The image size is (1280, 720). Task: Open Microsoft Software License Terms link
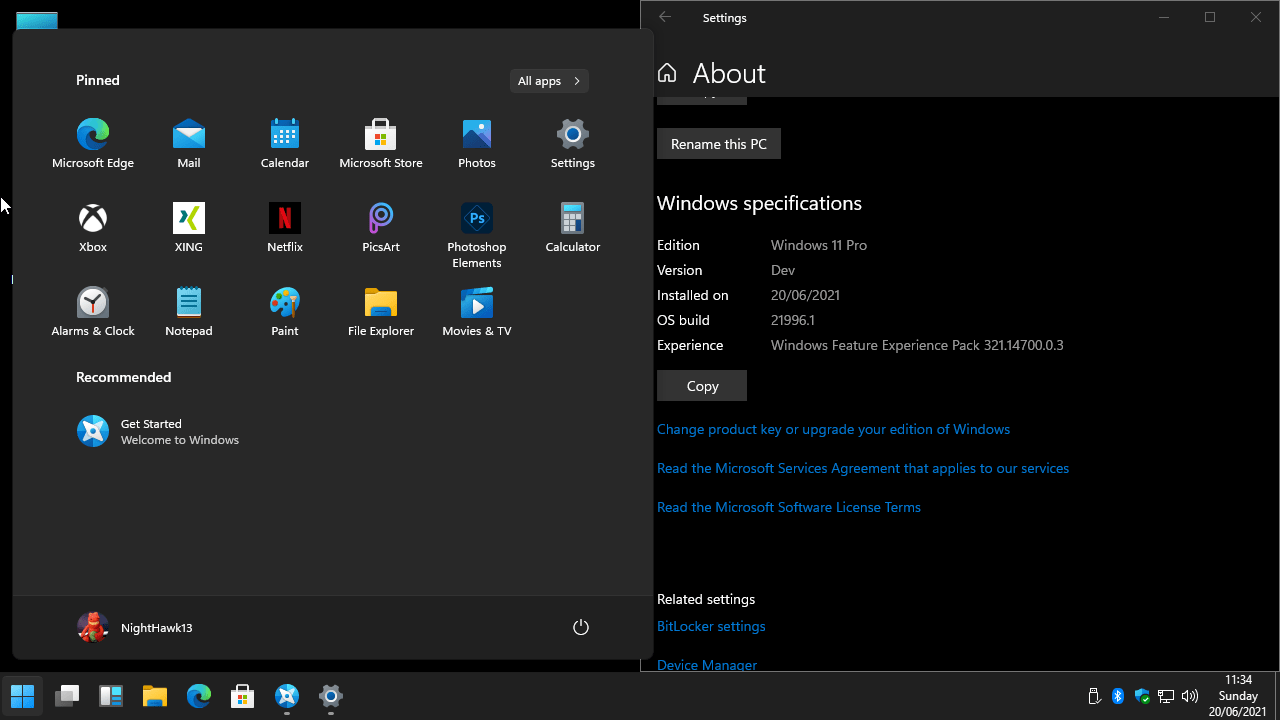pos(789,507)
